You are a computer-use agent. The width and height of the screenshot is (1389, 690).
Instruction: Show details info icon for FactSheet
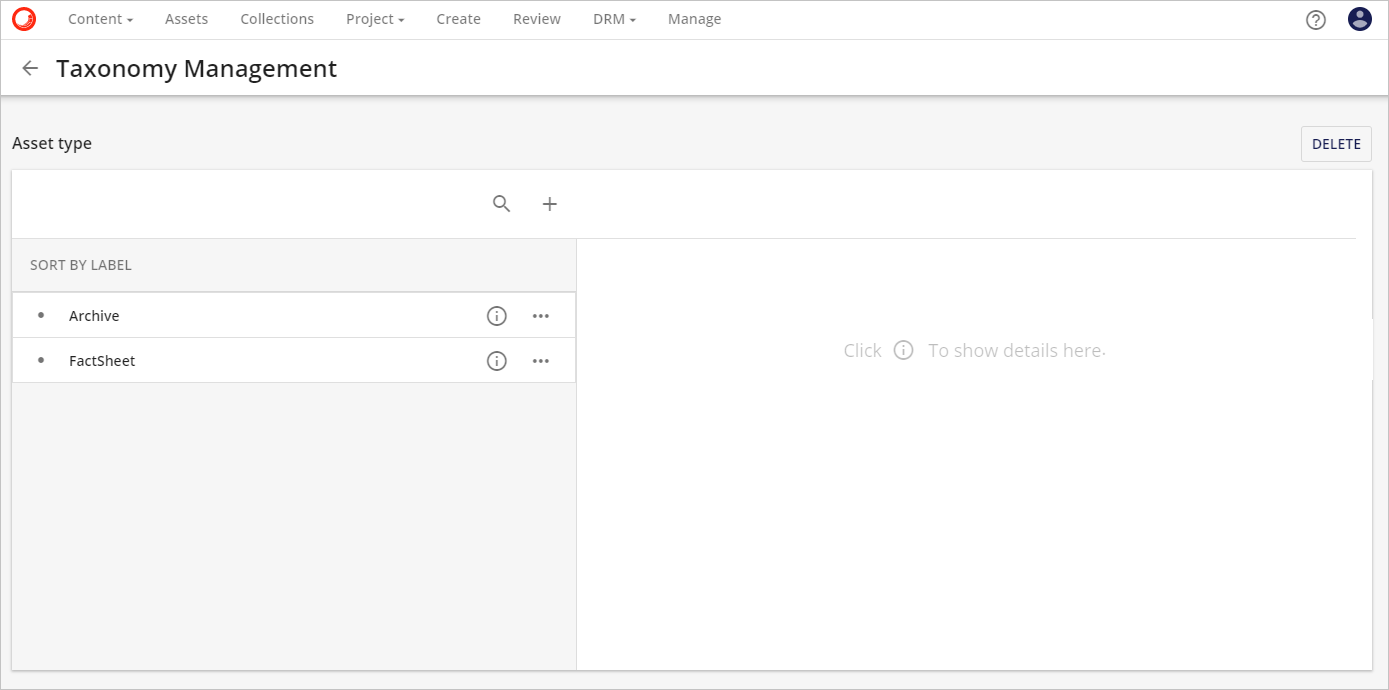tap(496, 361)
